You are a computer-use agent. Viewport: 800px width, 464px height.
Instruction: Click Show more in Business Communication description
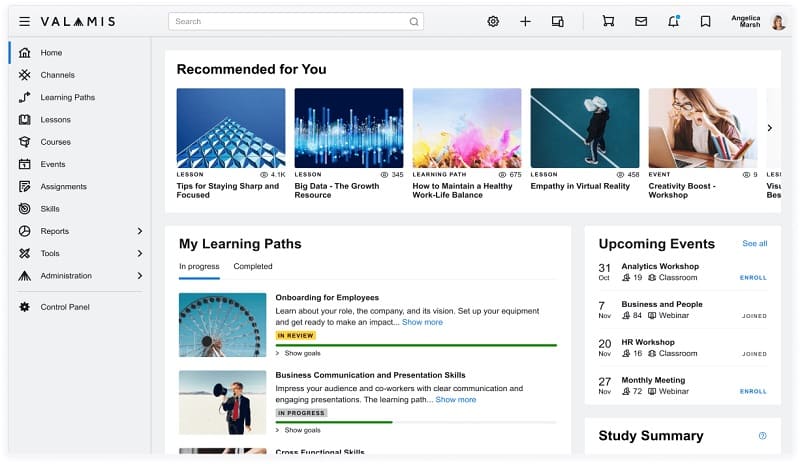tap(456, 400)
